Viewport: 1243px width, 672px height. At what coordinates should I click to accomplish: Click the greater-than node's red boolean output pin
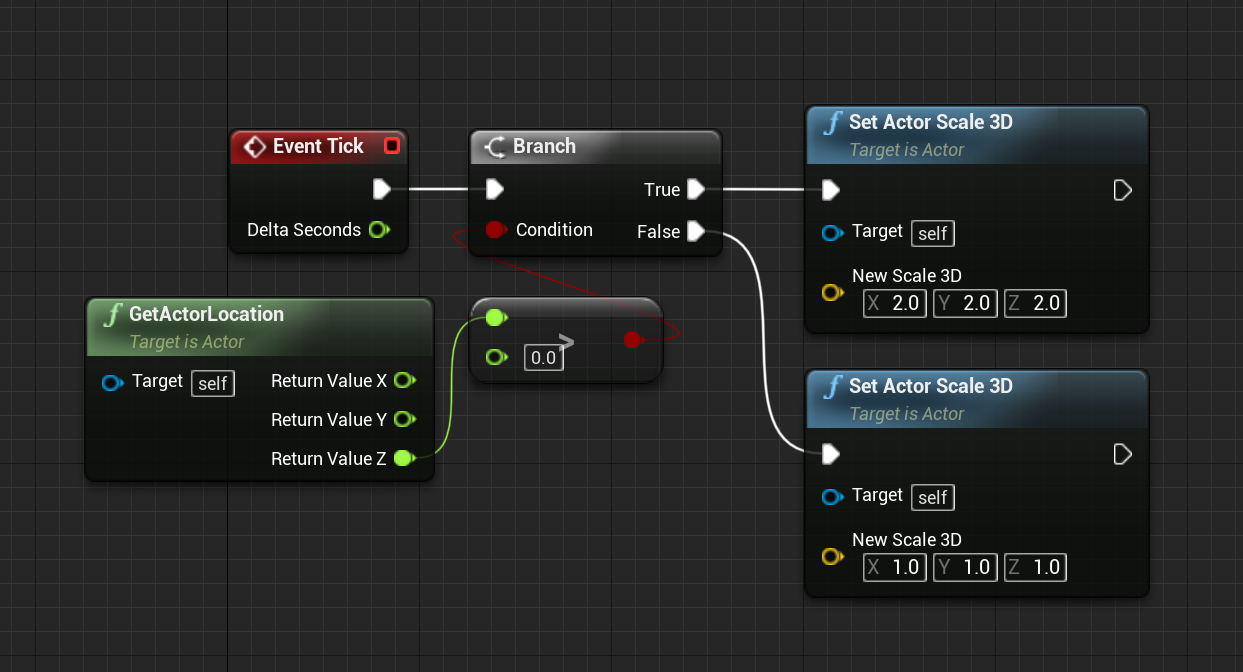pyautogui.click(x=631, y=340)
